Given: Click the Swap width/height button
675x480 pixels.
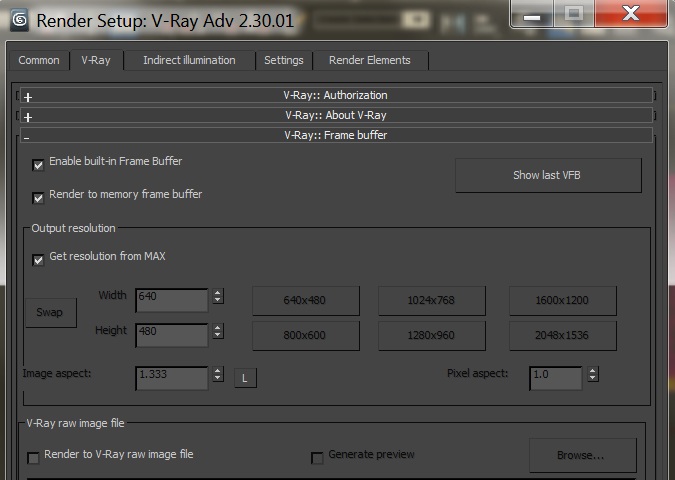Looking at the screenshot, I should click(x=51, y=313).
